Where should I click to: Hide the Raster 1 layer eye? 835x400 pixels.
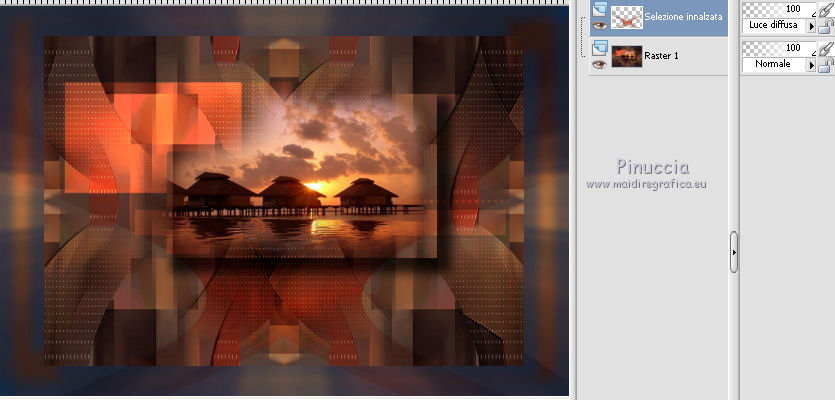600,64
